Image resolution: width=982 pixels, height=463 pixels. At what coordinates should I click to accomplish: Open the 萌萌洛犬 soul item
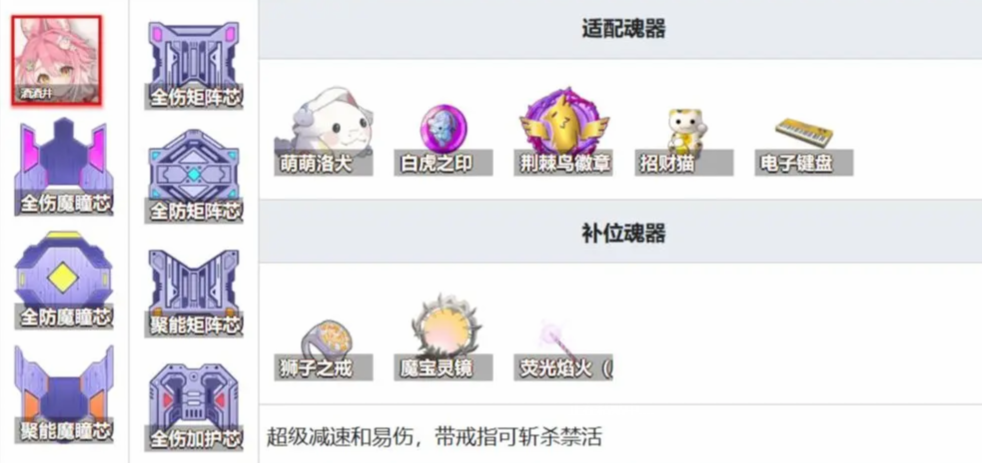click(x=323, y=131)
